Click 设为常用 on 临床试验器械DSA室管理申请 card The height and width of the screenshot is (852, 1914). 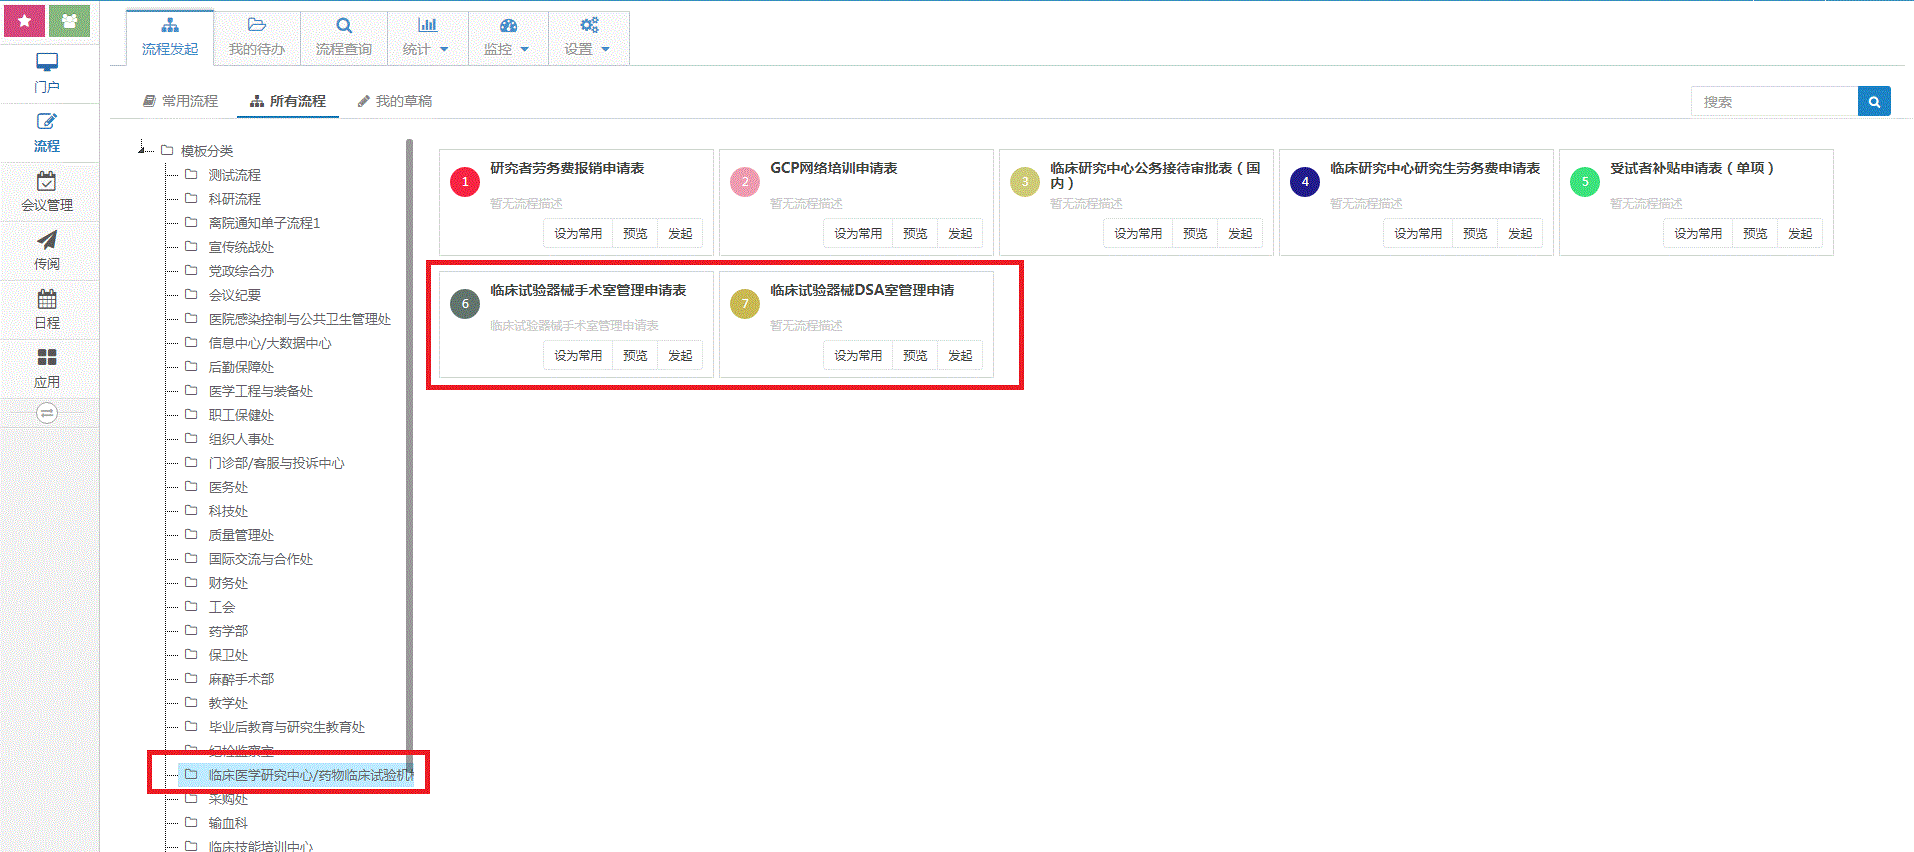click(858, 355)
